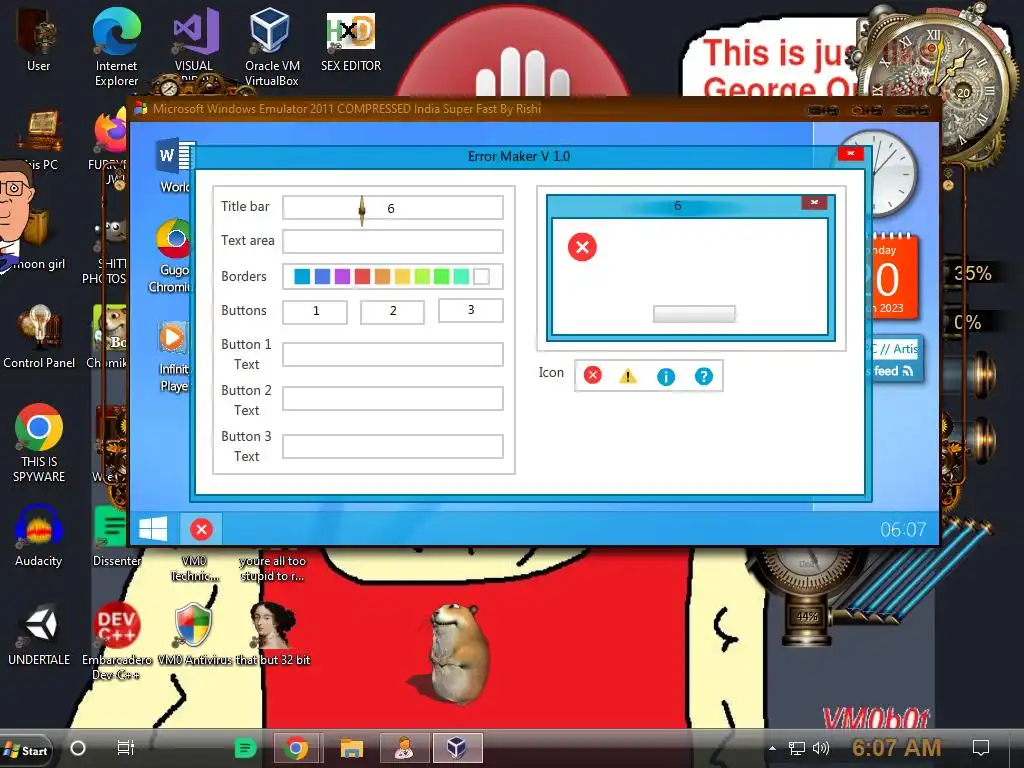
Task: Open VM0 Antivirus desktop shortcut
Action: (x=194, y=633)
